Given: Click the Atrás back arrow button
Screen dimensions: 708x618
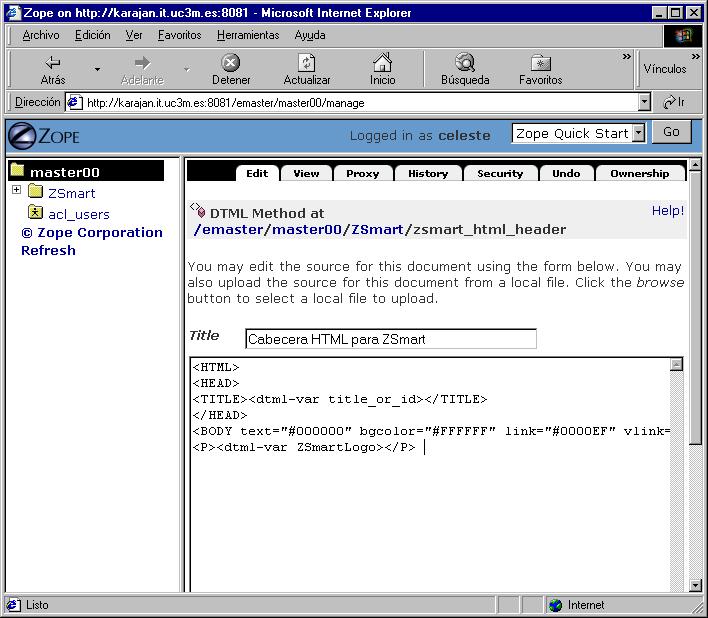Looking at the screenshot, I should click(x=53, y=70).
